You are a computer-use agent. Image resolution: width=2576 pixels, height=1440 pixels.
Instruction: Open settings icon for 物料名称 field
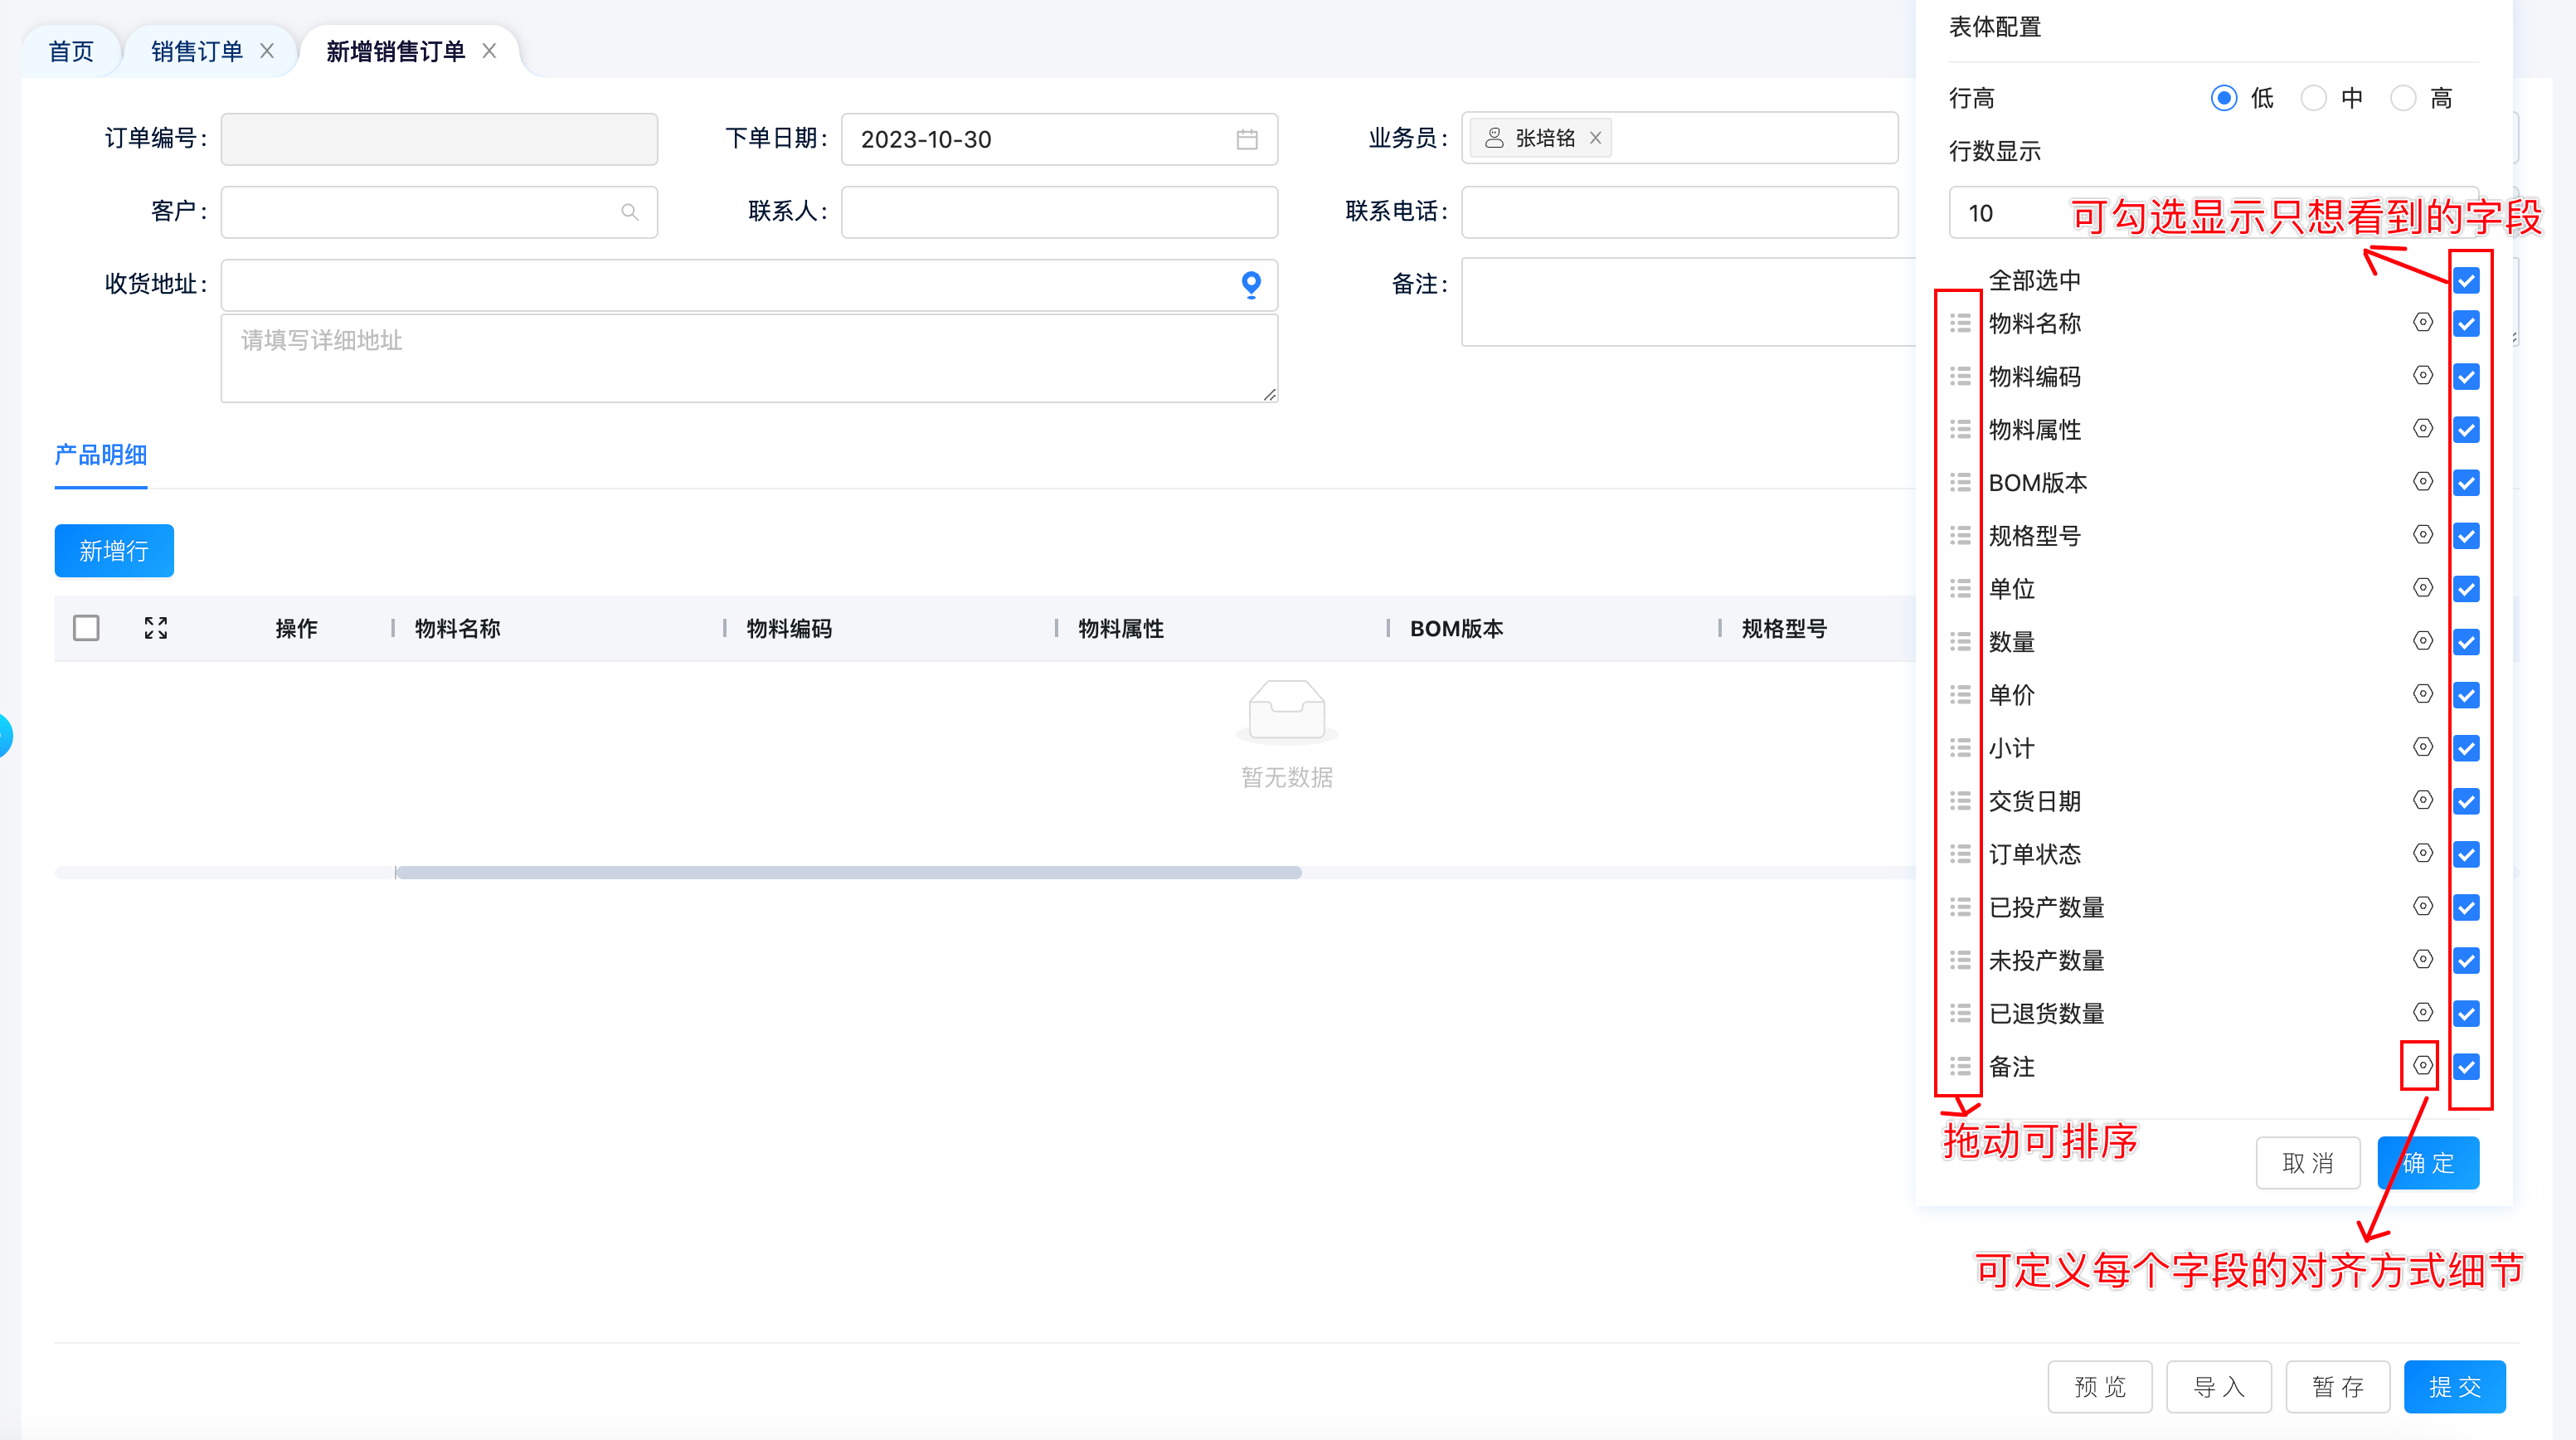2422,323
